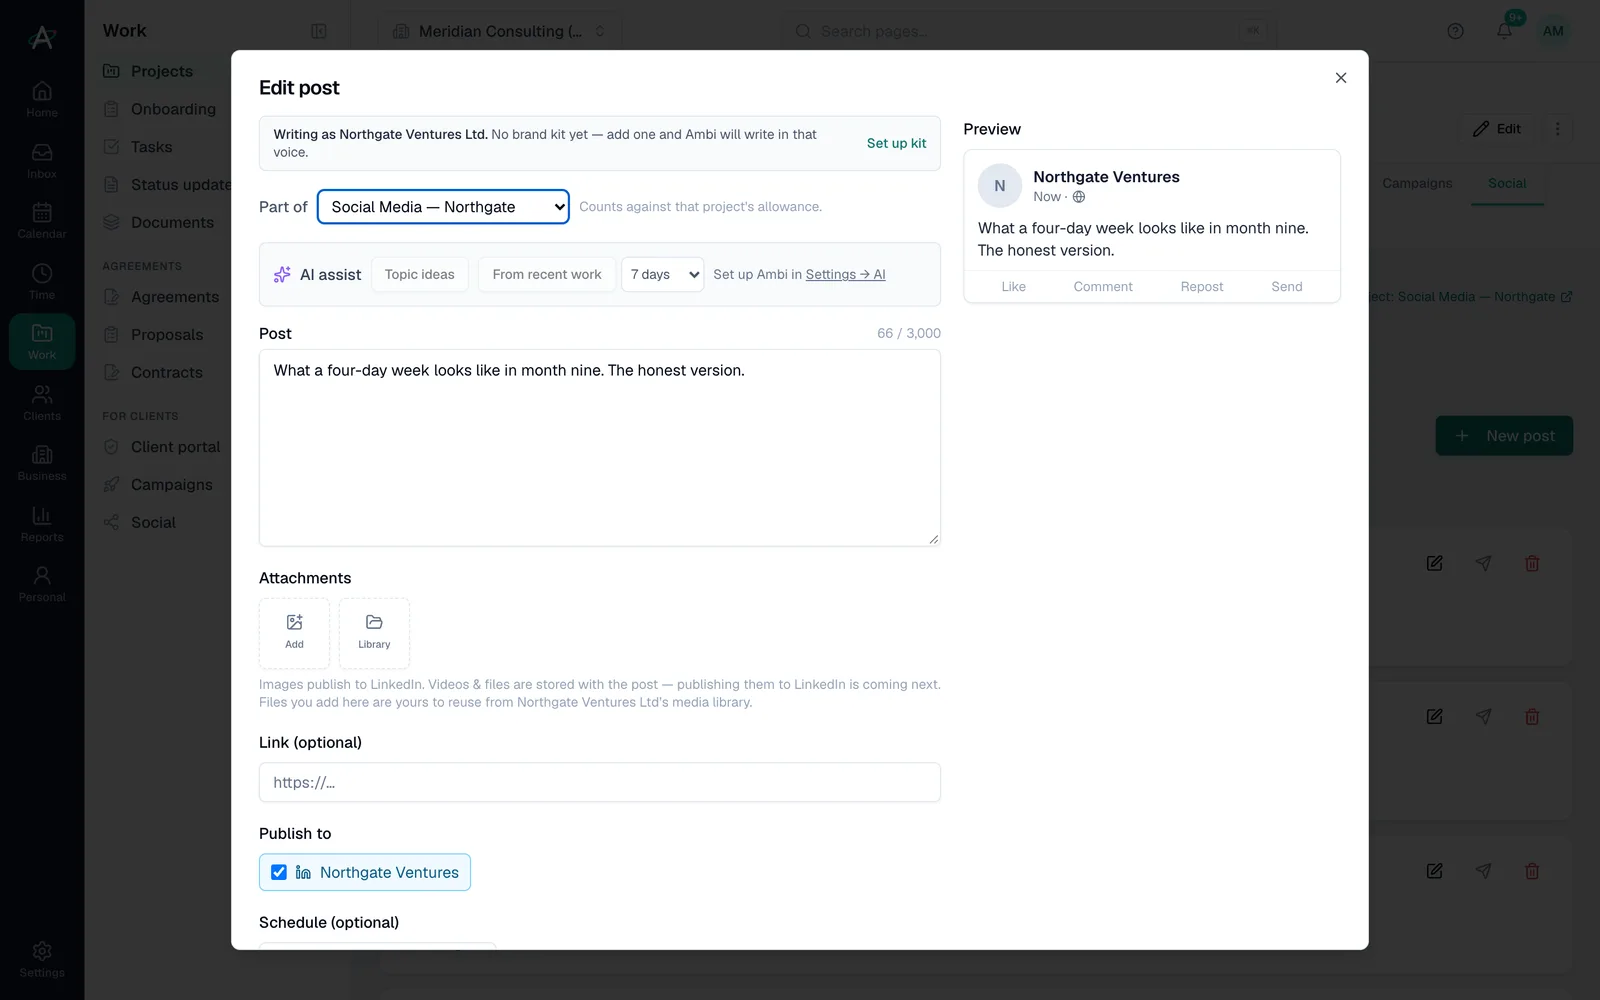Focus the Search pages field

tap(1028, 31)
